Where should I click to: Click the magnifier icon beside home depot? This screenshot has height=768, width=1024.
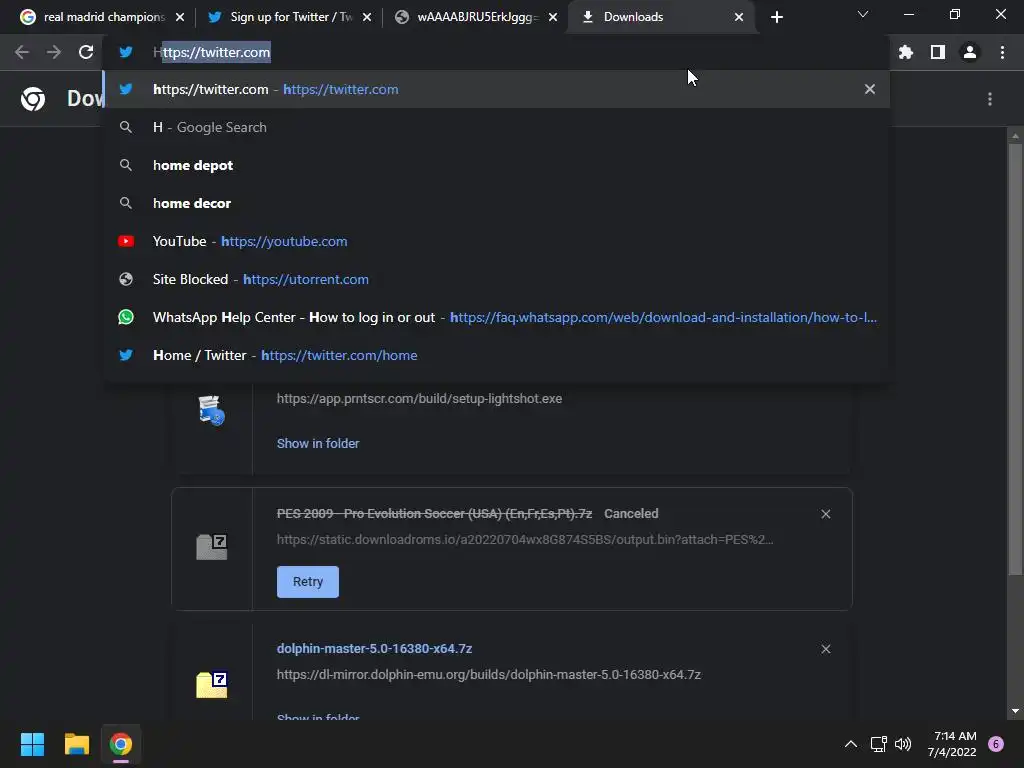(126, 165)
